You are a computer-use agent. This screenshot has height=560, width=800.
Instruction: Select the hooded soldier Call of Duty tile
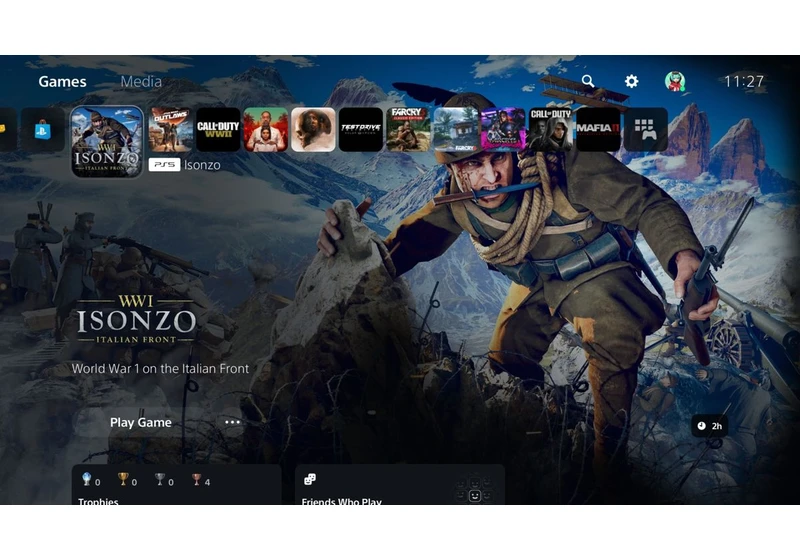click(551, 130)
